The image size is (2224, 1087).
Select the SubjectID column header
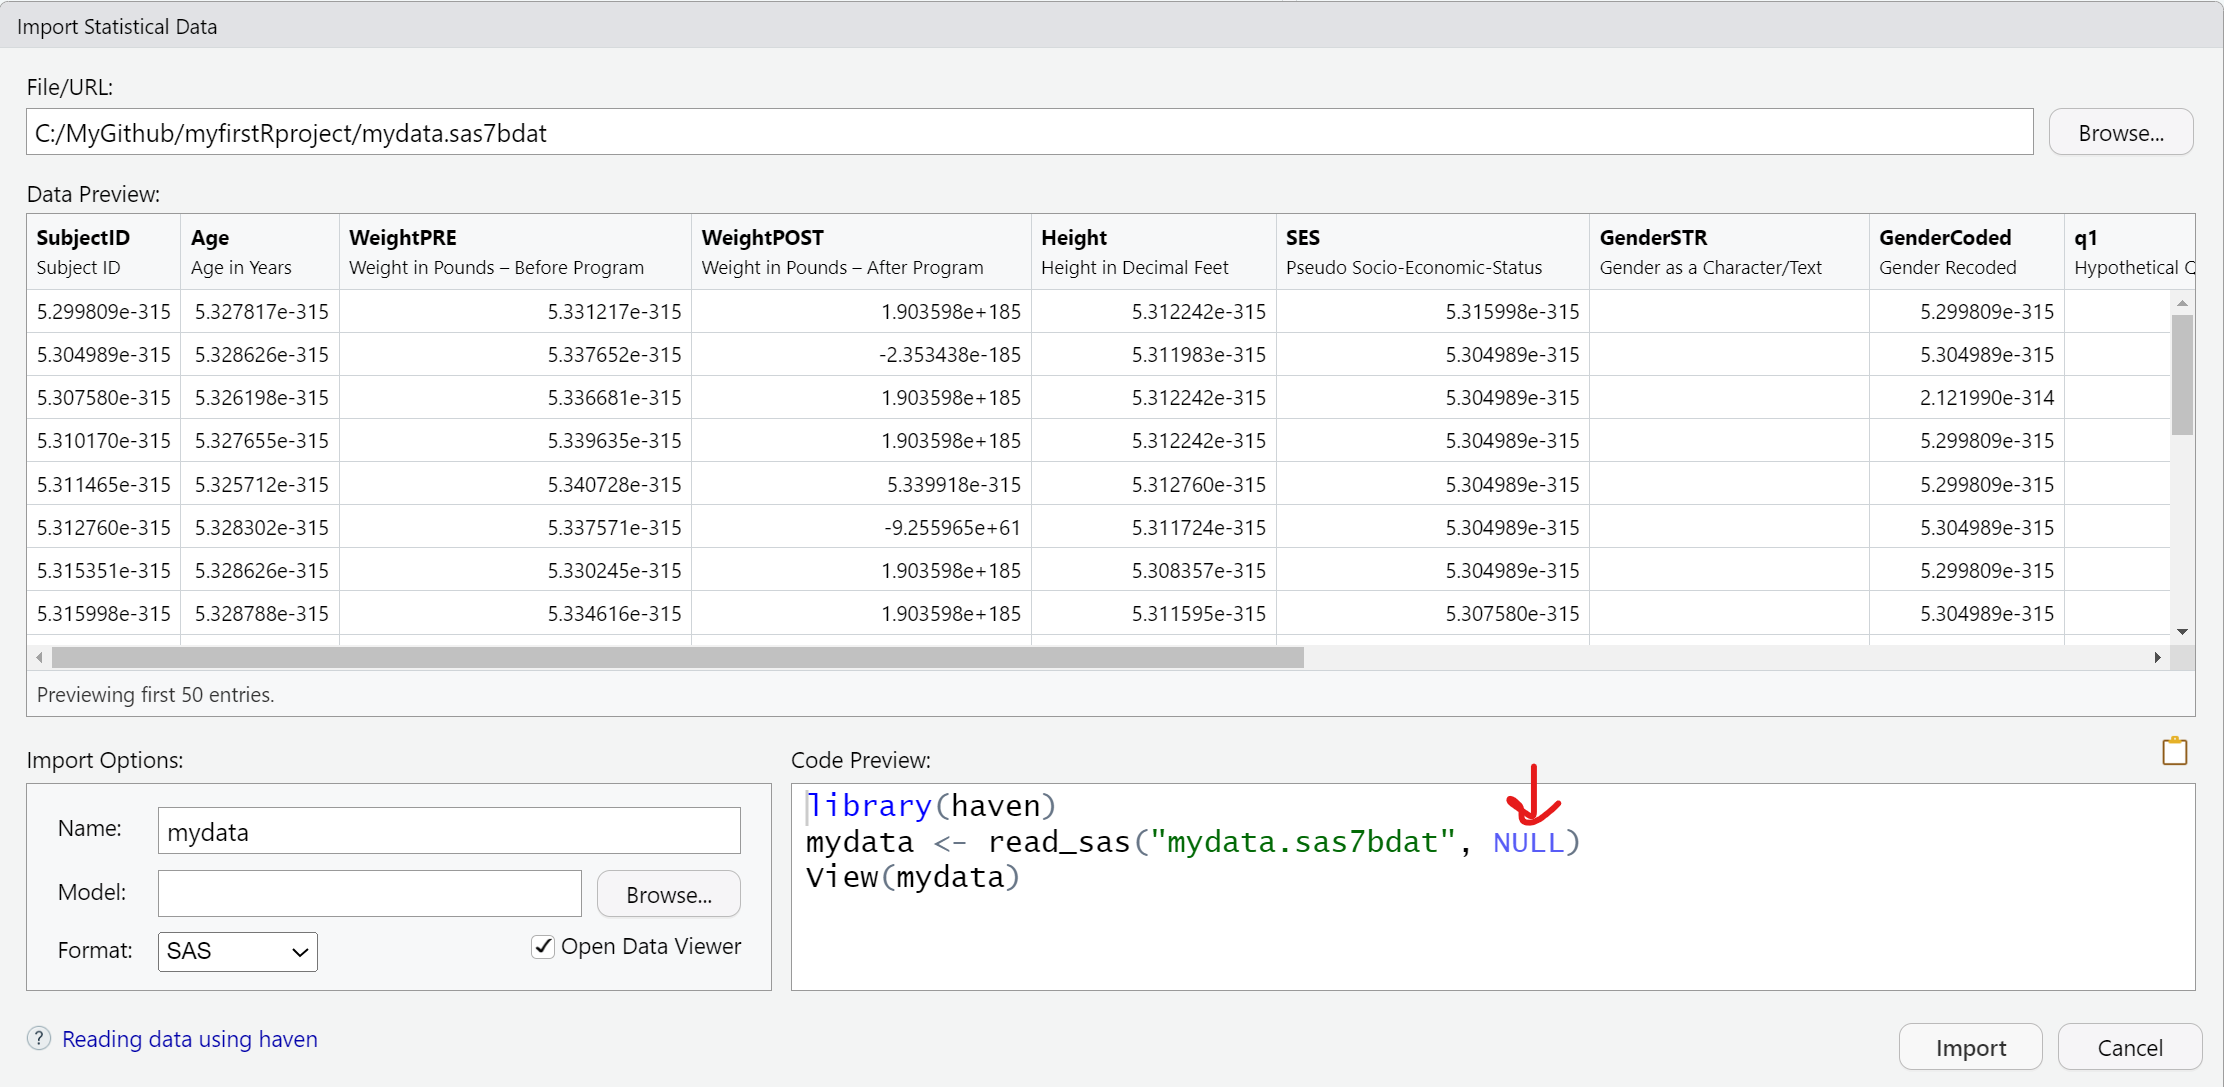pyautogui.click(x=104, y=252)
